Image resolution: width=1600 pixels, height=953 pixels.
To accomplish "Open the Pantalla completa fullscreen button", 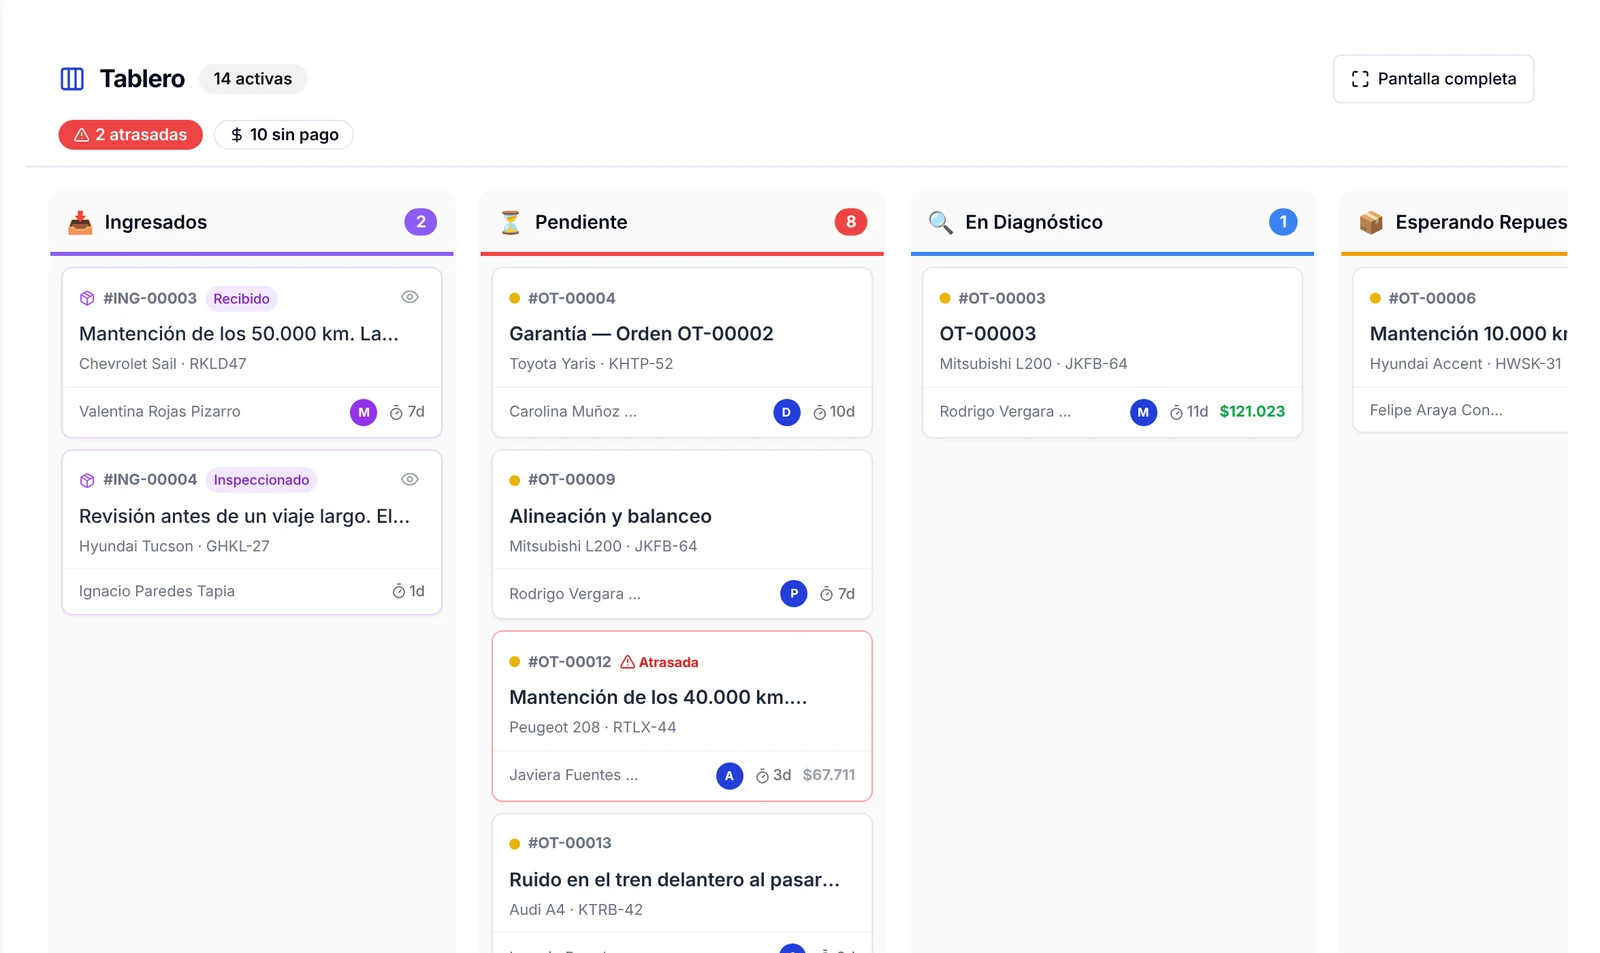I will pyautogui.click(x=1433, y=79).
